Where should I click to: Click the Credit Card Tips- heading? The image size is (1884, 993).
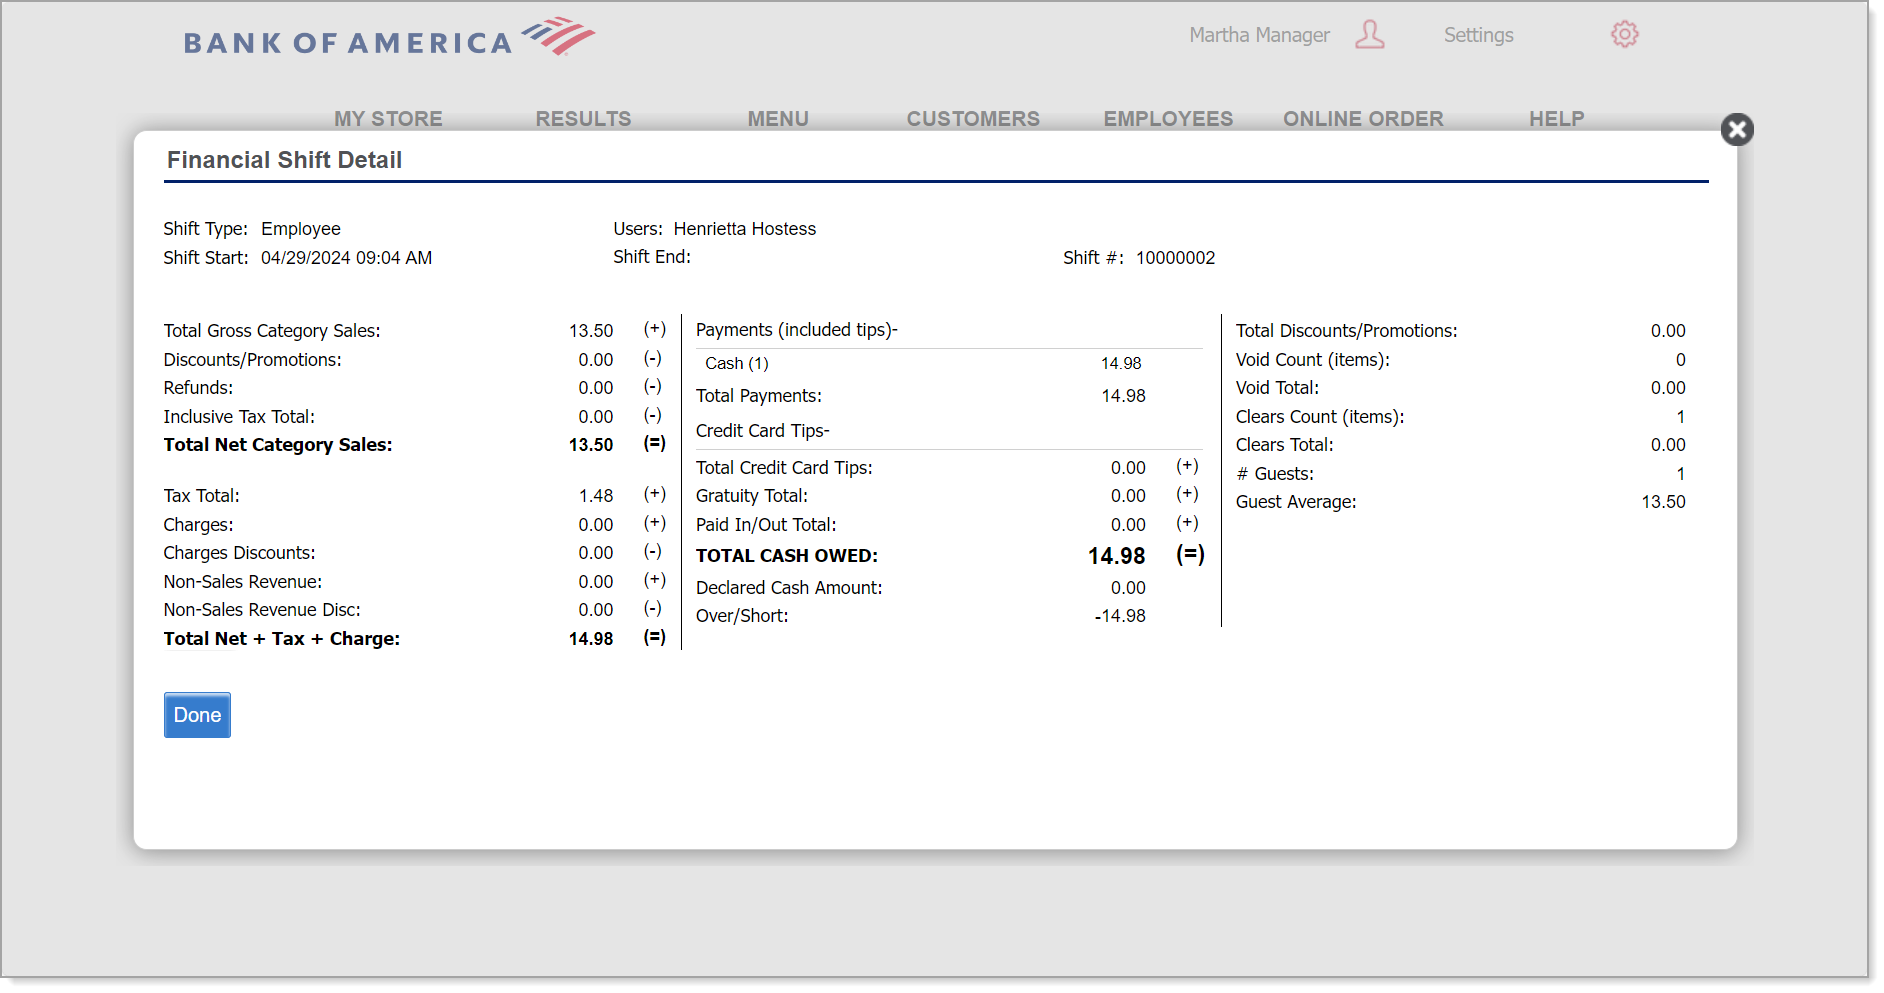click(763, 431)
